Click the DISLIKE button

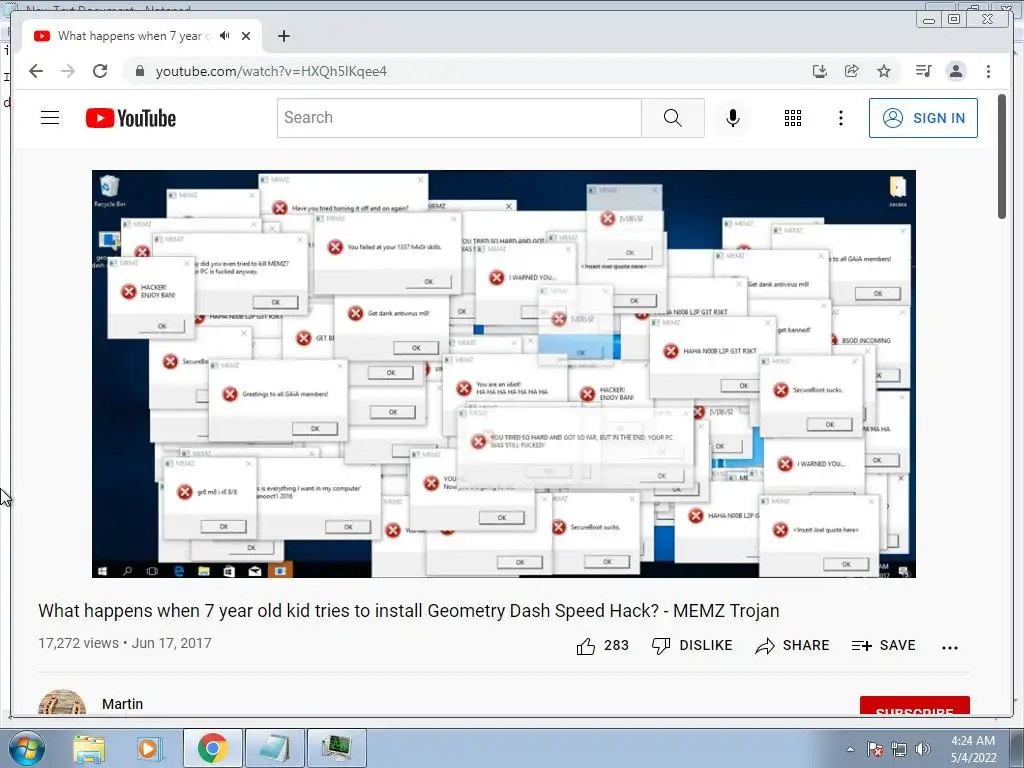click(x=692, y=646)
